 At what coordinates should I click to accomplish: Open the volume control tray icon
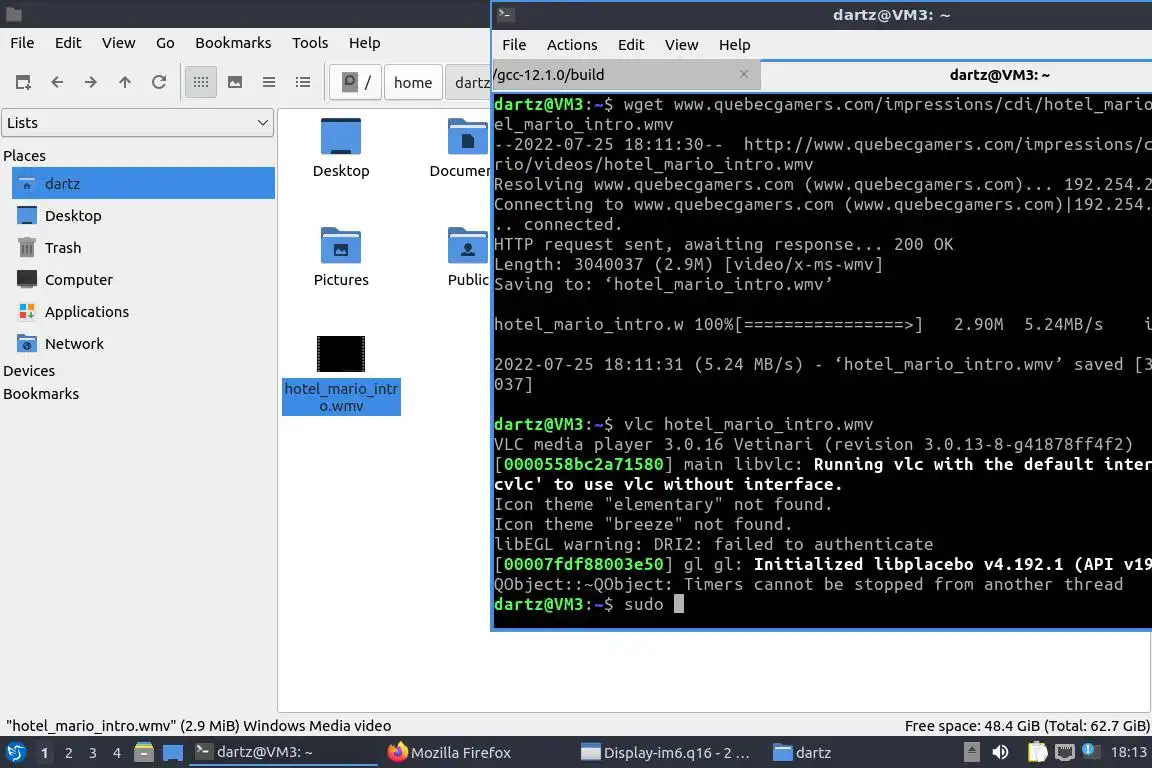[x=1001, y=752]
